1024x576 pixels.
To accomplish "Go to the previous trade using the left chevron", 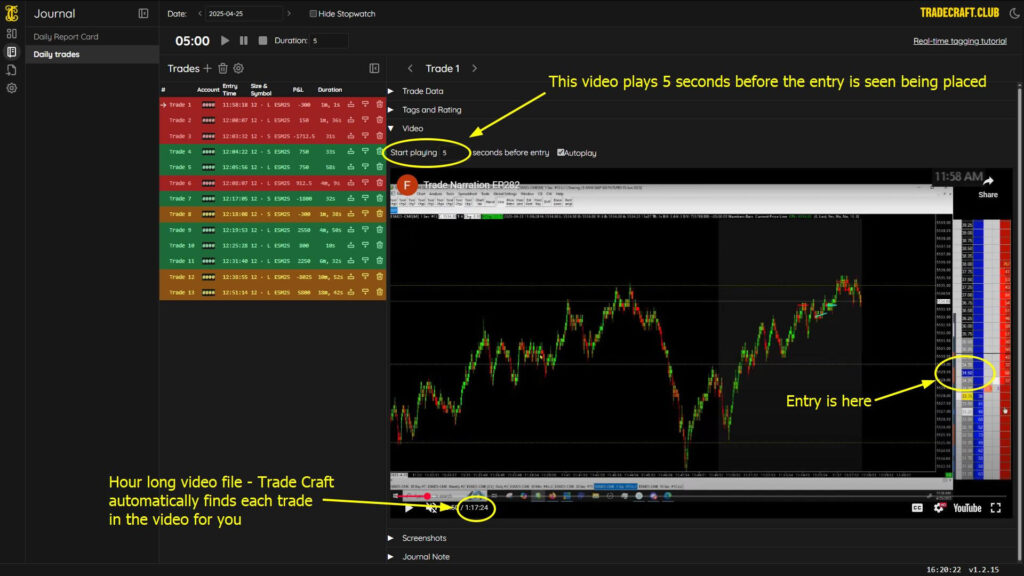I will [x=410, y=69].
